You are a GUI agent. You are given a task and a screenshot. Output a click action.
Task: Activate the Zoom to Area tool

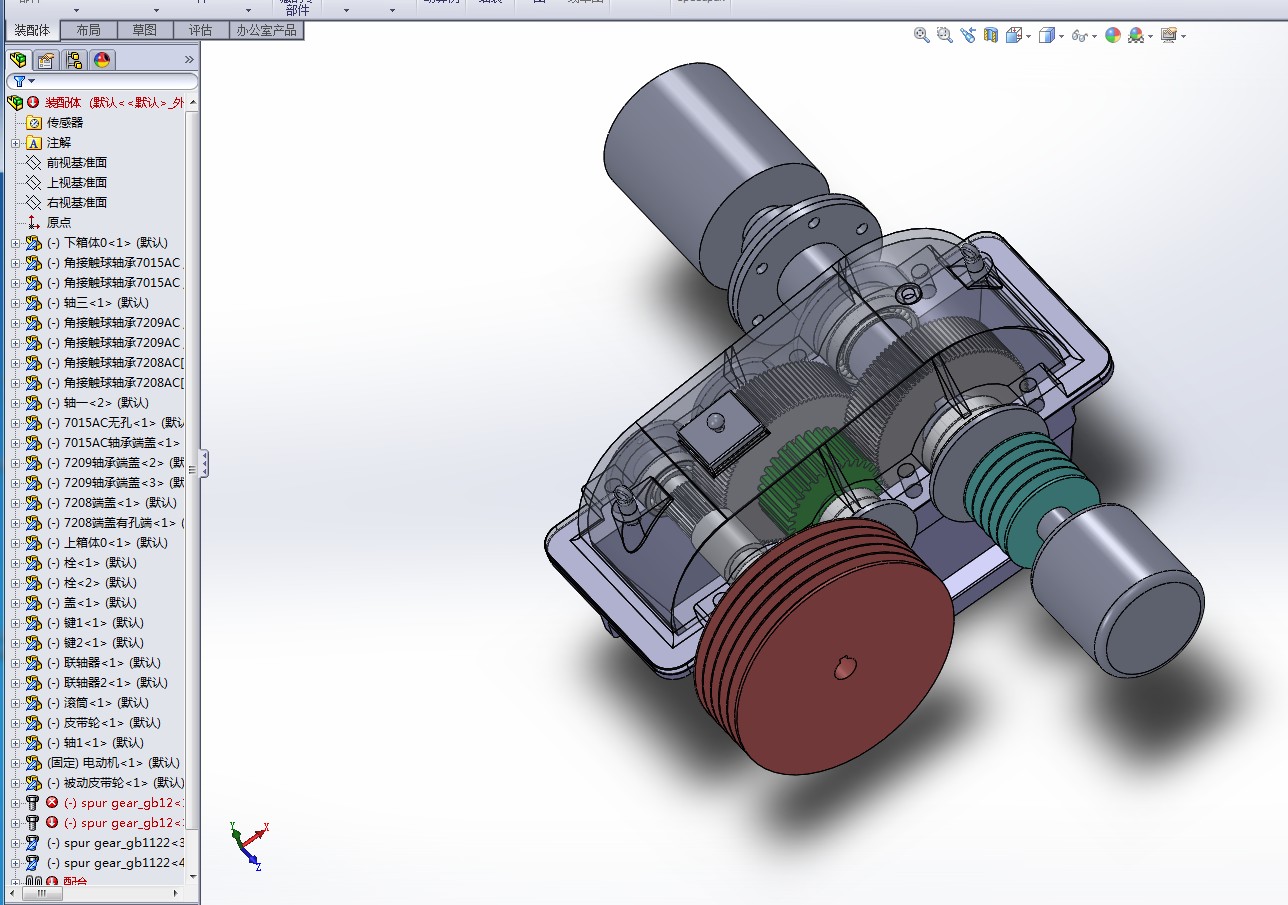pyautogui.click(x=944, y=35)
